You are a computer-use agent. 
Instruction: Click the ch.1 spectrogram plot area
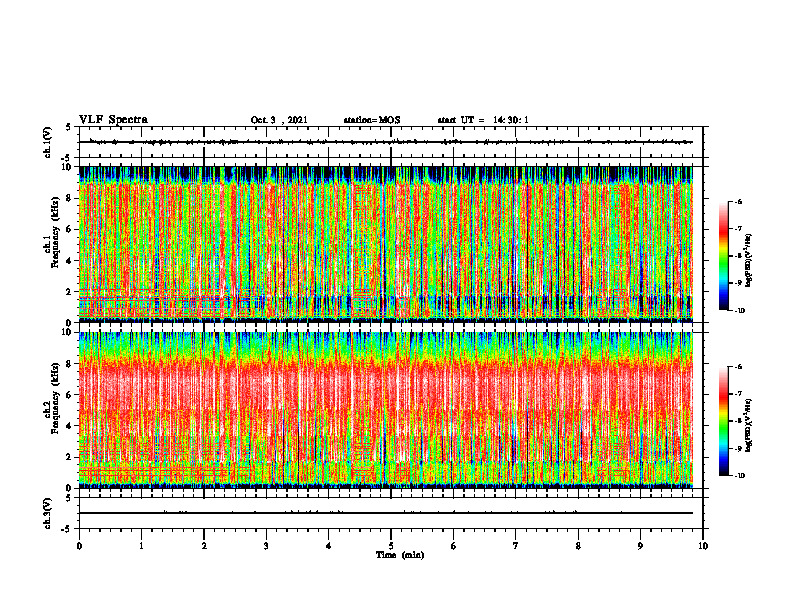click(386, 244)
